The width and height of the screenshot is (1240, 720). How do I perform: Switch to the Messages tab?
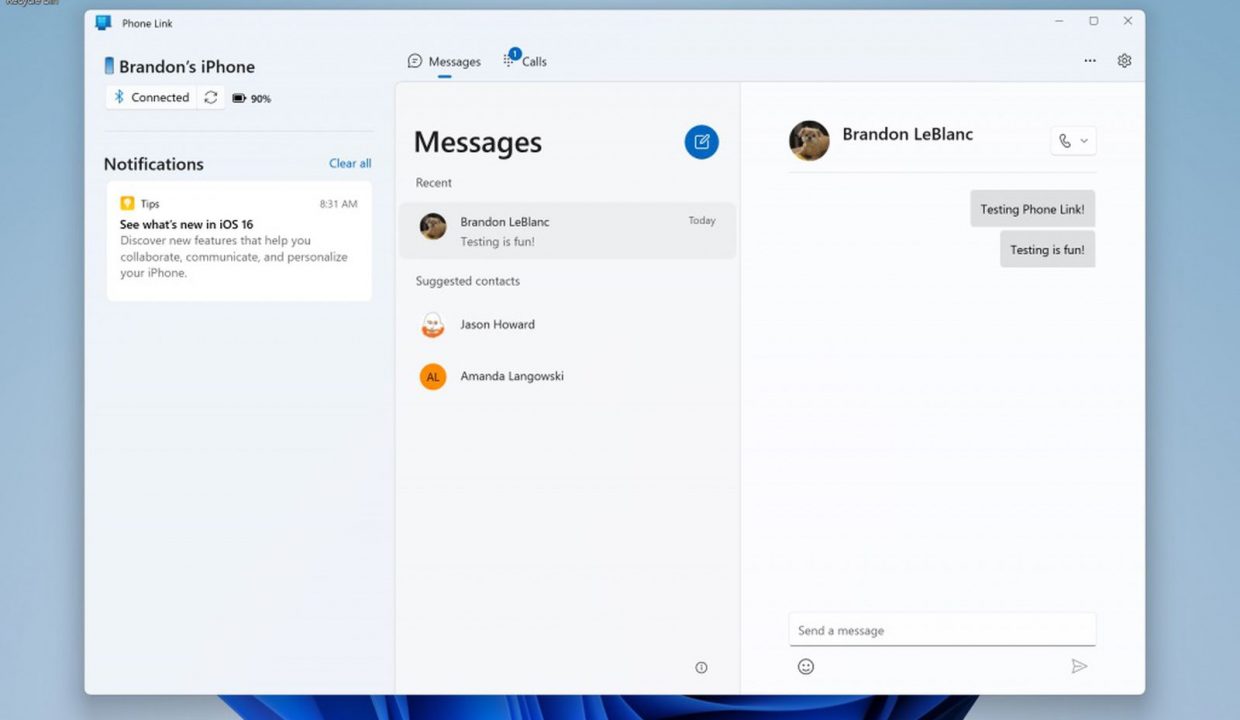point(444,61)
